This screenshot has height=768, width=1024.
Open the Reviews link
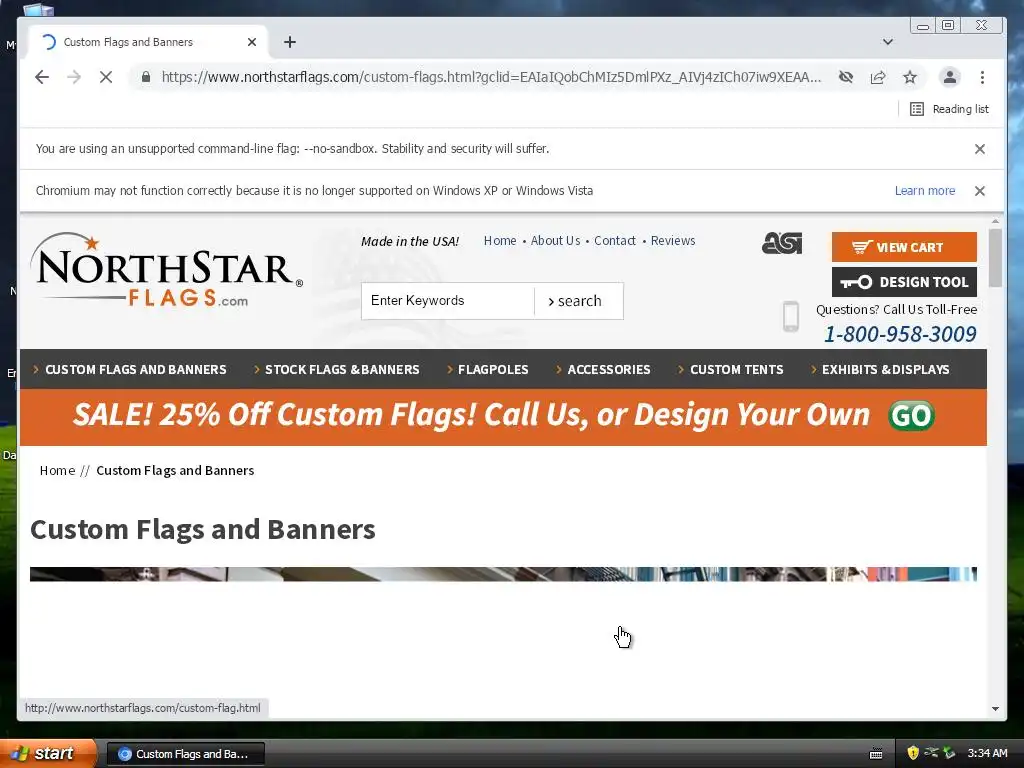pos(673,240)
